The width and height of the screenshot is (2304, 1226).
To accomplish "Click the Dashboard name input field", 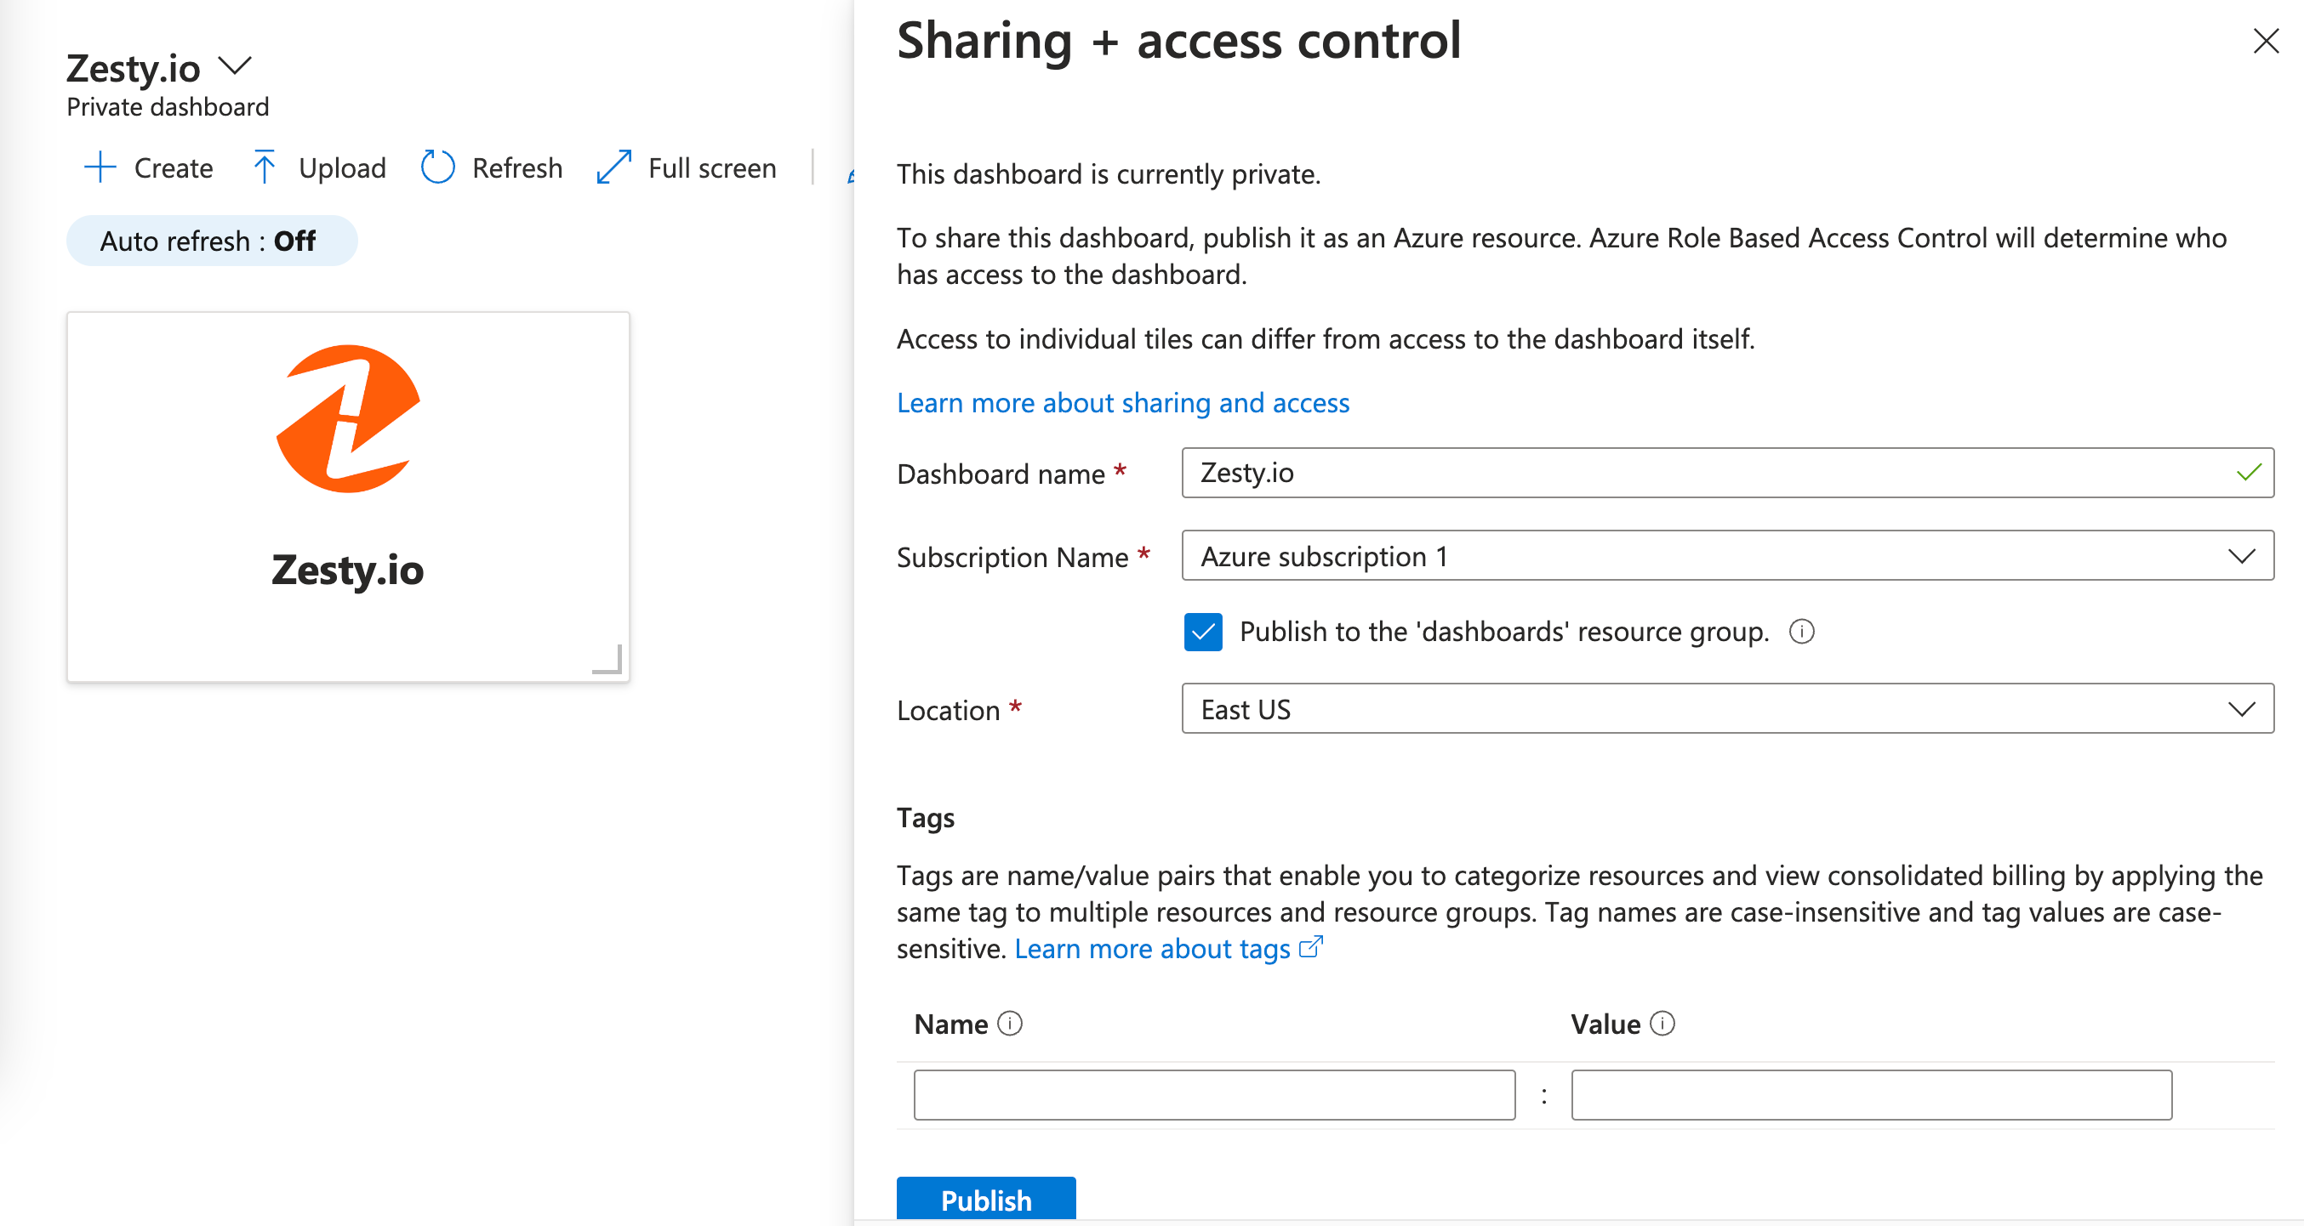I will (x=1727, y=472).
